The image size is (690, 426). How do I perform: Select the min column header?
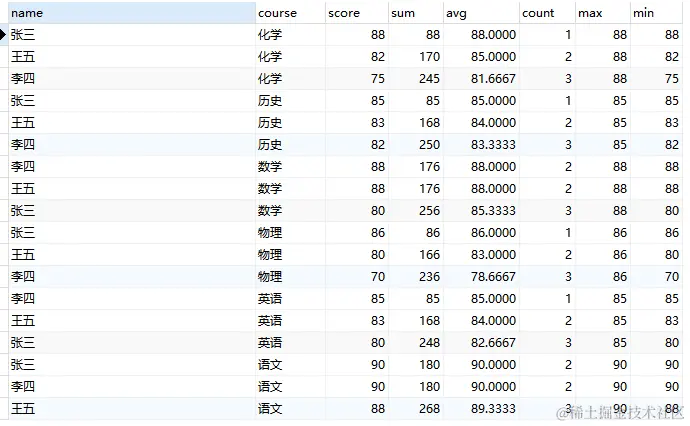pyautogui.click(x=656, y=13)
